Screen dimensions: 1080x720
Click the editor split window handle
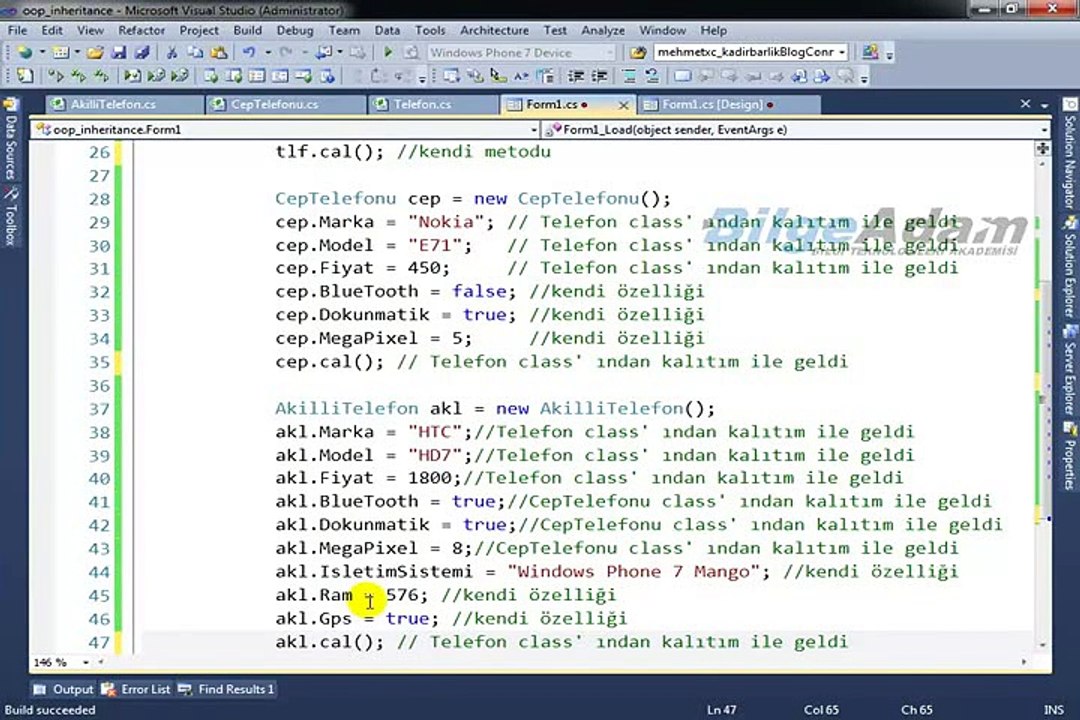1043,149
